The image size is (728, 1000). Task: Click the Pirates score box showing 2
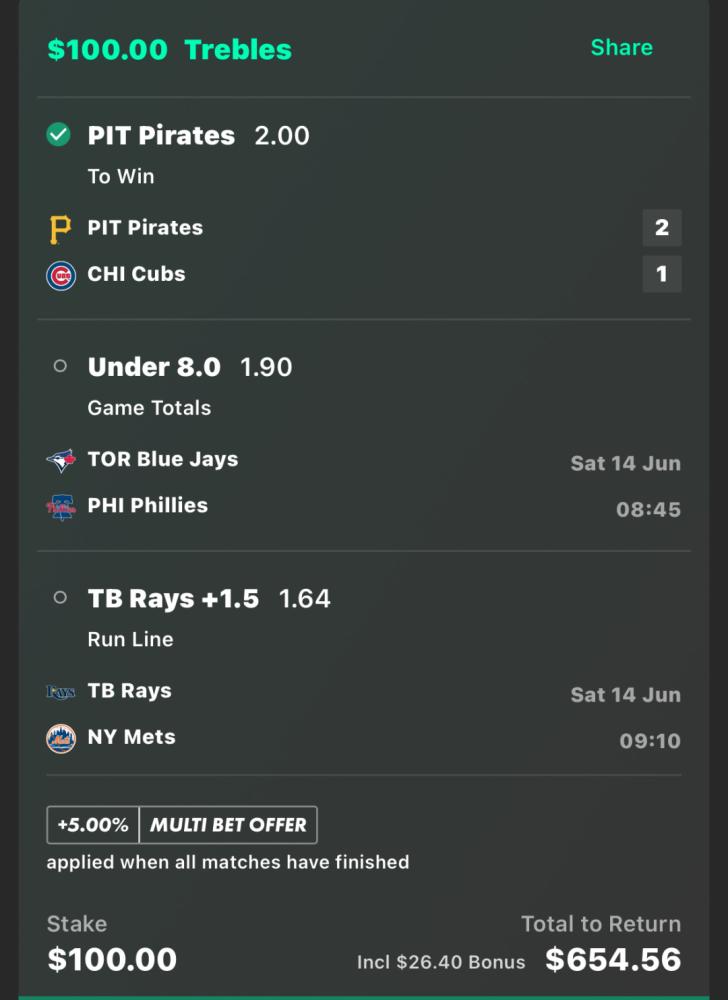tap(661, 228)
